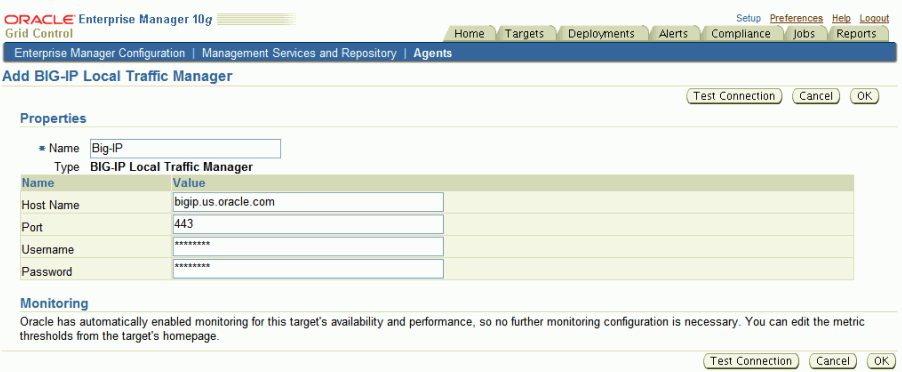Click the bottom Test Connection button

point(751,361)
